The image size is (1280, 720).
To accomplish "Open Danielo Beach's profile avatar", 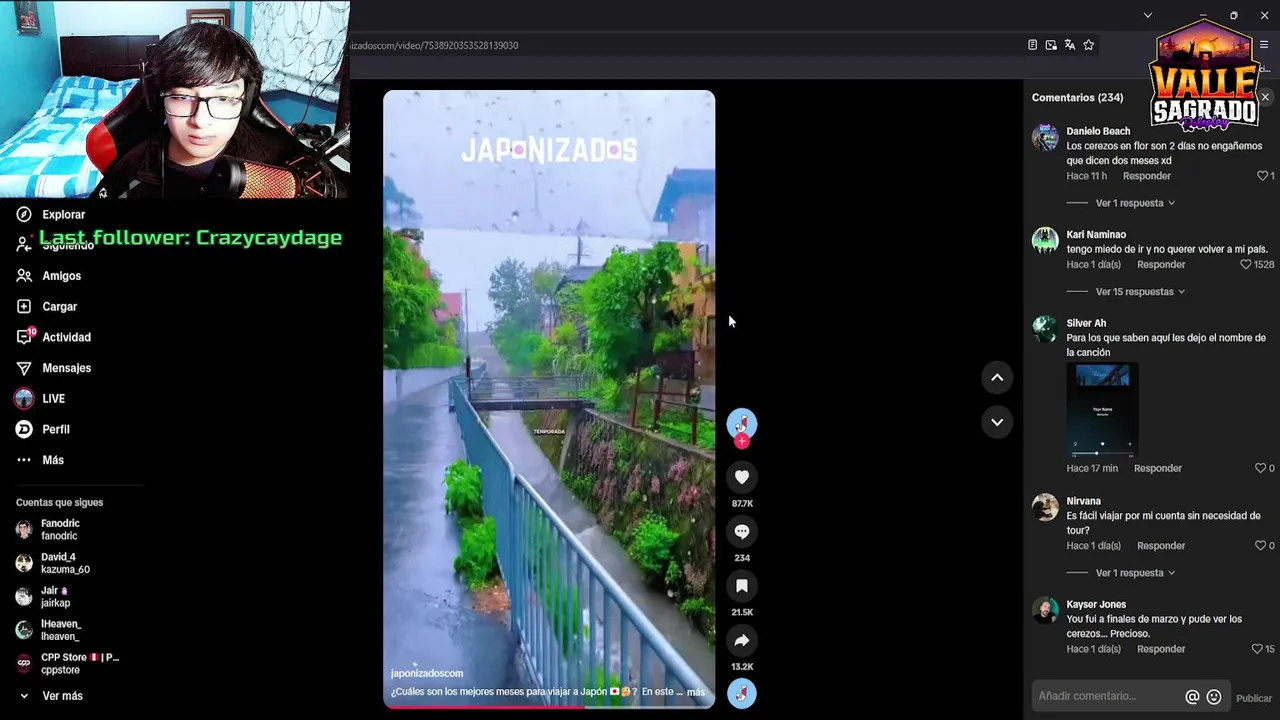I will (1045, 137).
